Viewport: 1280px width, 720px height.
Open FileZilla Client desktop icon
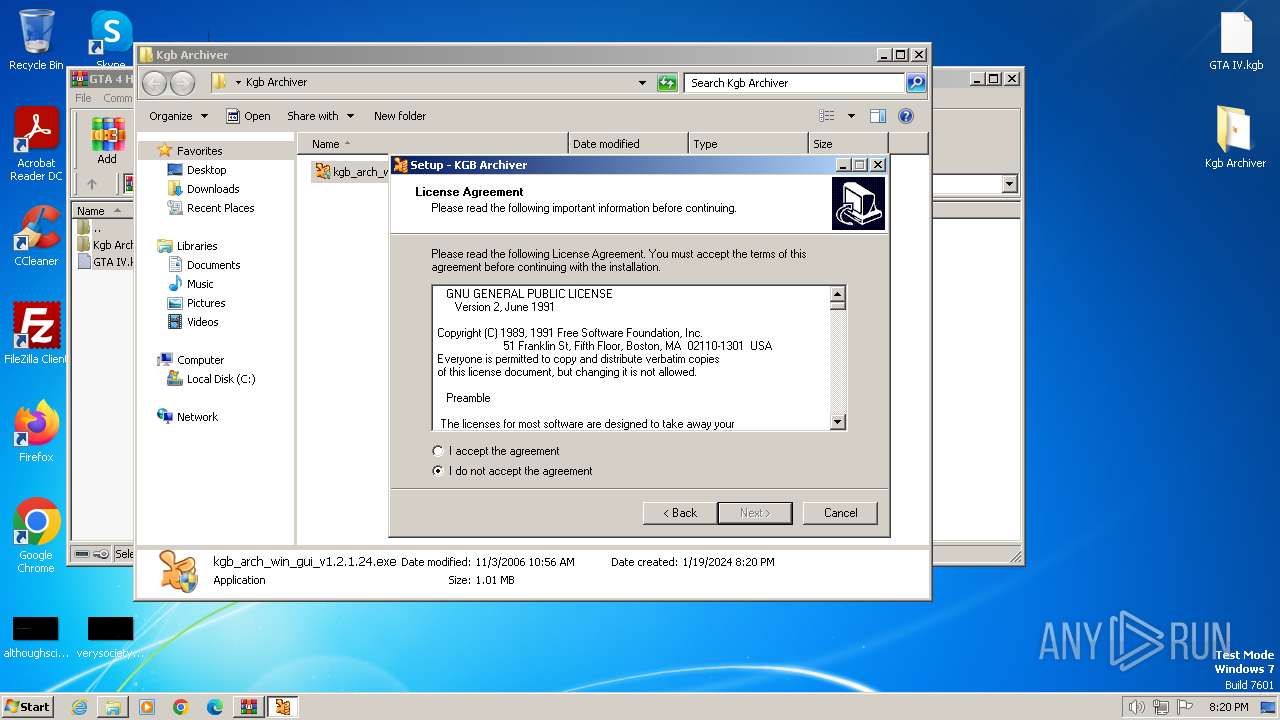click(x=36, y=333)
